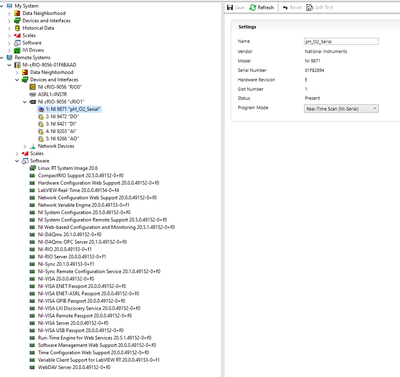400x377 pixels.
Task: Collapse the NI-cRIO-9056-01F6BAAD node
Action: click(9, 65)
